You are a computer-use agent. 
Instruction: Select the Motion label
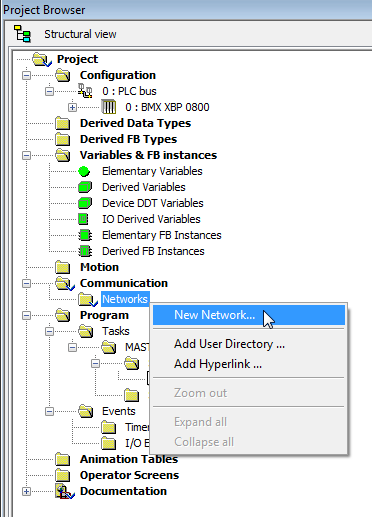coord(99,267)
